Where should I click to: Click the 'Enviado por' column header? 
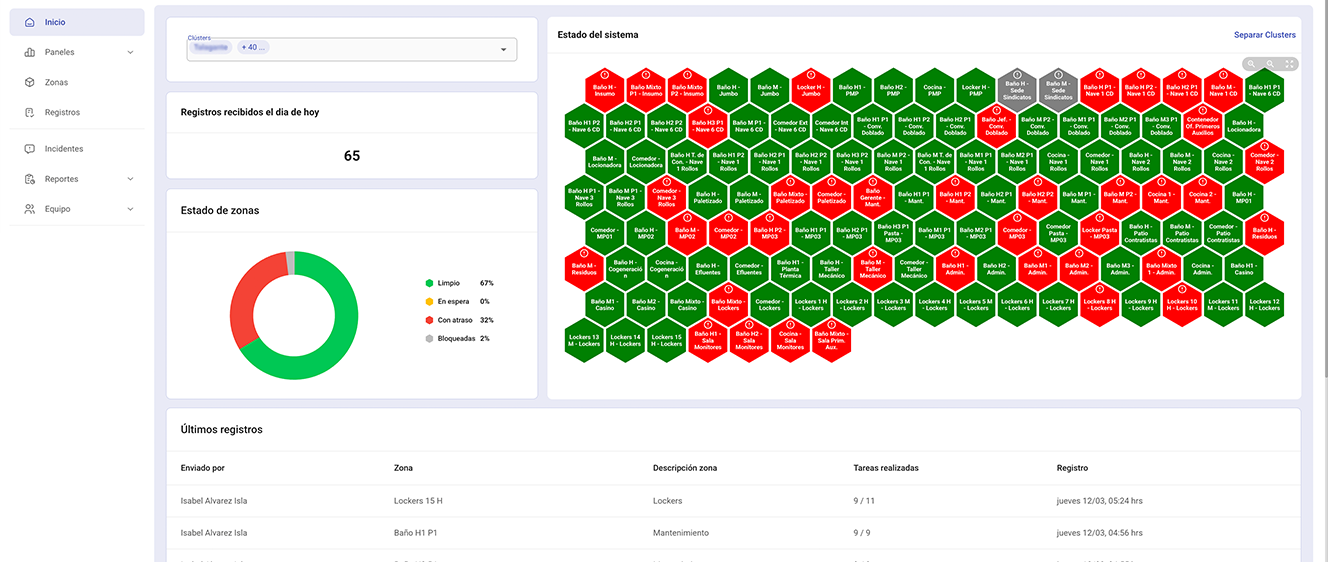[203, 468]
